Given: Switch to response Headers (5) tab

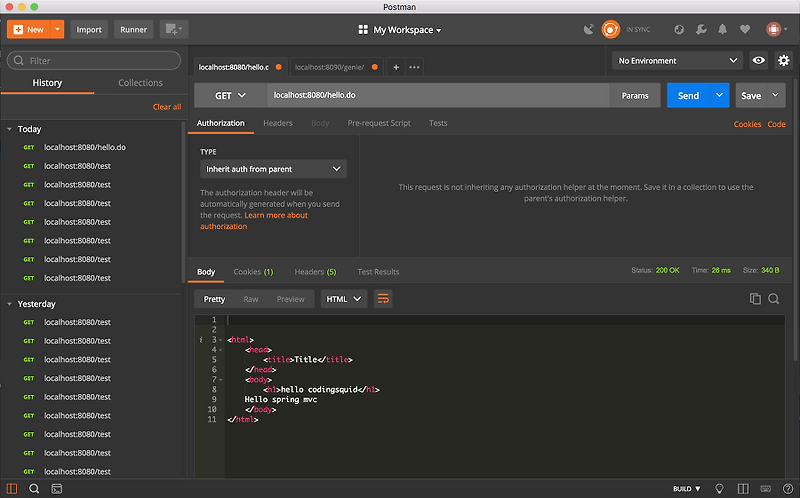Looking at the screenshot, I should click(315, 272).
